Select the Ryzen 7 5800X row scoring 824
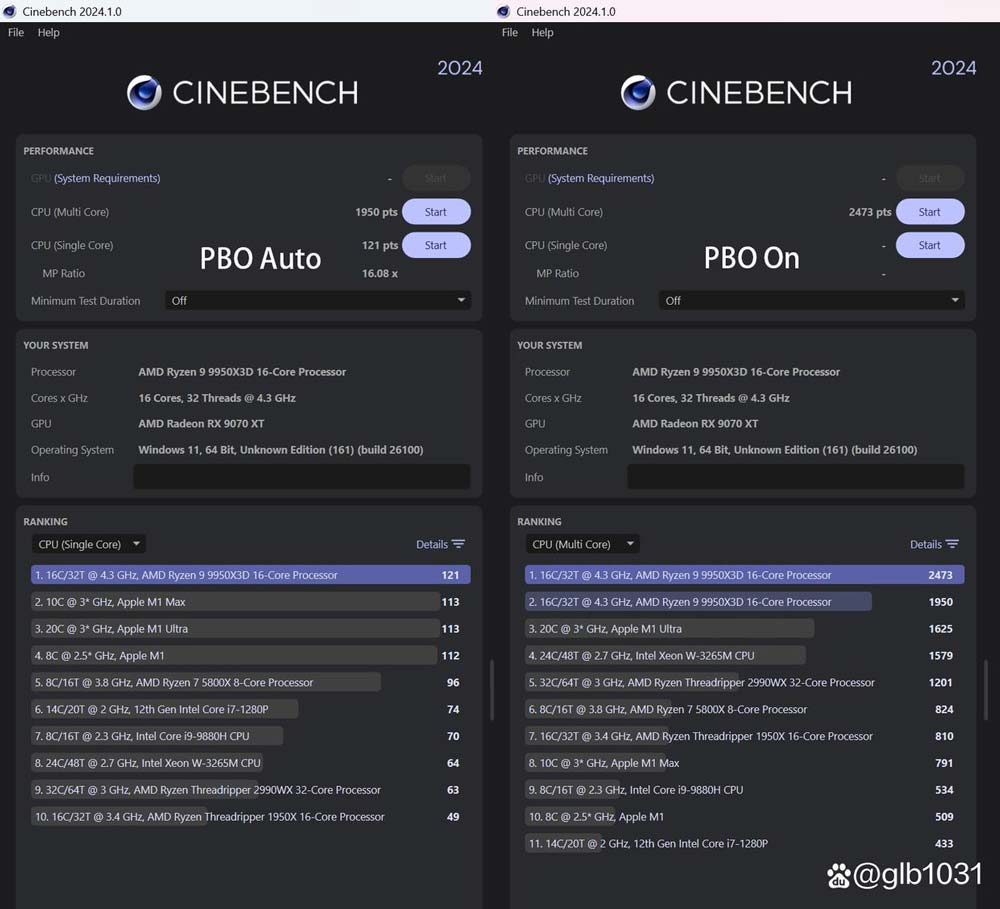The height and width of the screenshot is (909, 1000). click(x=744, y=709)
